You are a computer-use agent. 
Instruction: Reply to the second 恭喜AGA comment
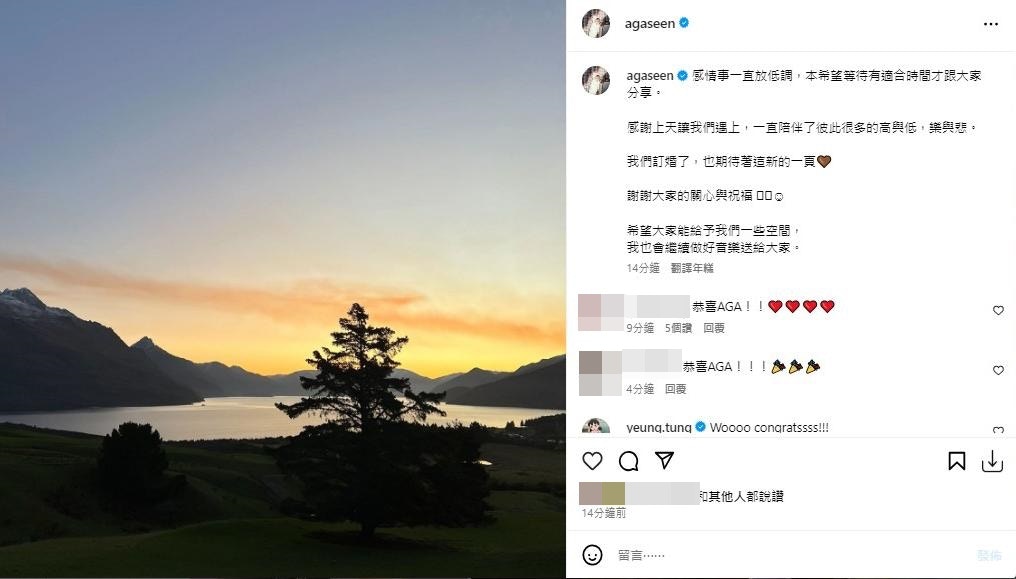(675, 389)
